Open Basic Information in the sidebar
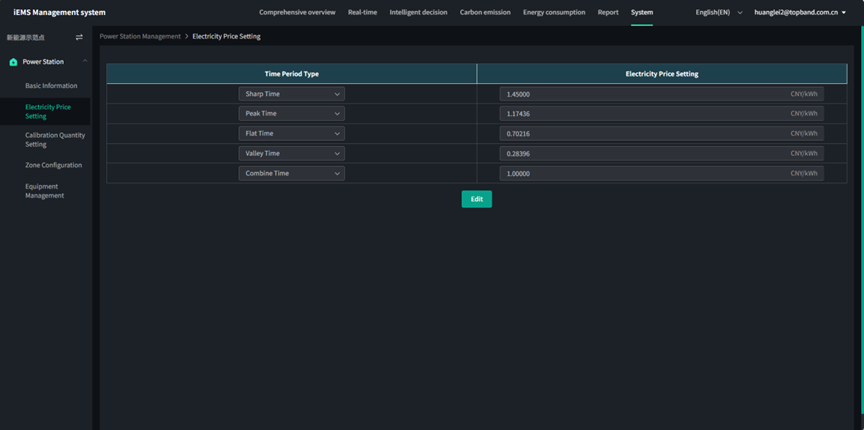 click(x=51, y=86)
